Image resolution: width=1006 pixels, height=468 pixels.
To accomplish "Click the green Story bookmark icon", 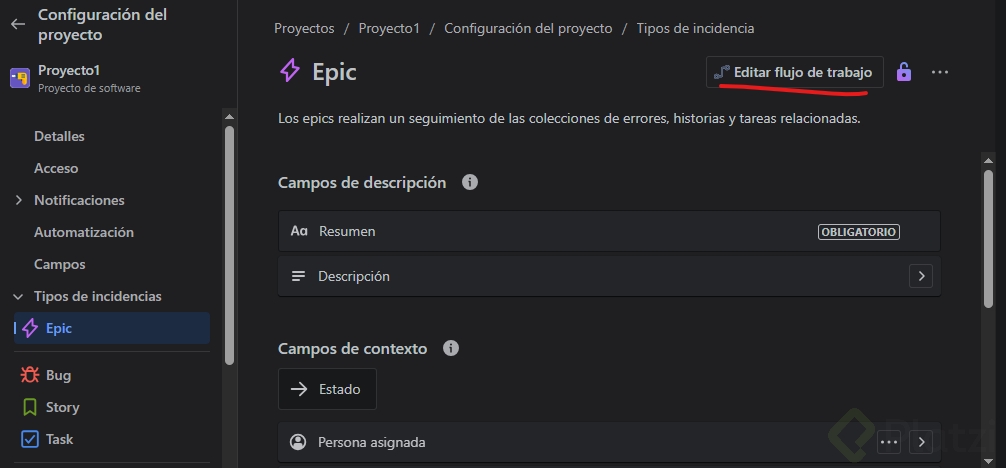I will 30,407.
